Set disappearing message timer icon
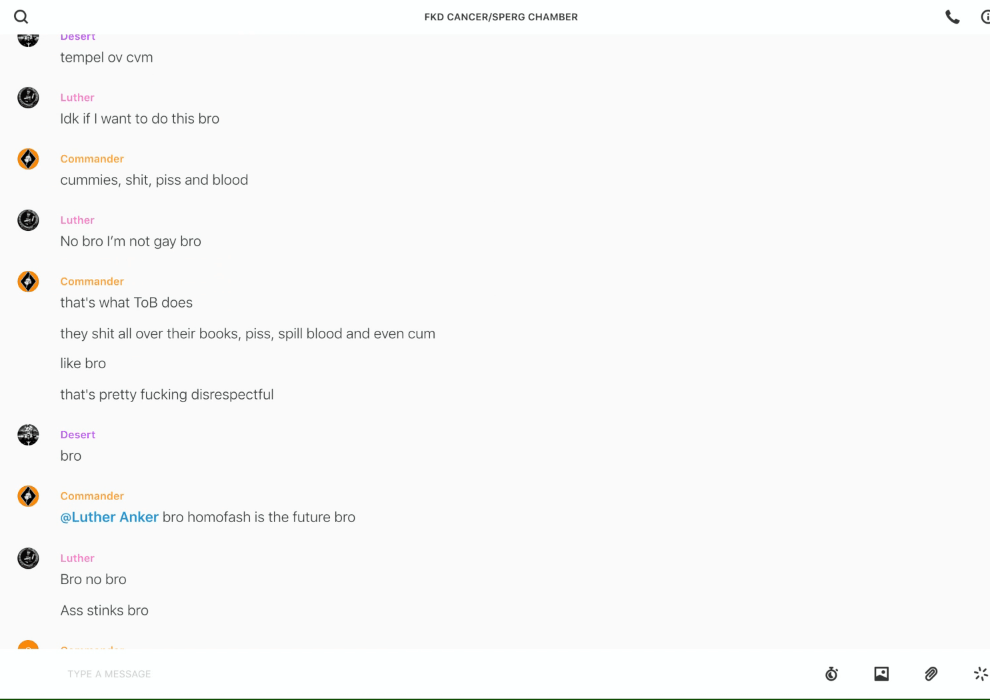The width and height of the screenshot is (990, 700). pyautogui.click(x=832, y=673)
